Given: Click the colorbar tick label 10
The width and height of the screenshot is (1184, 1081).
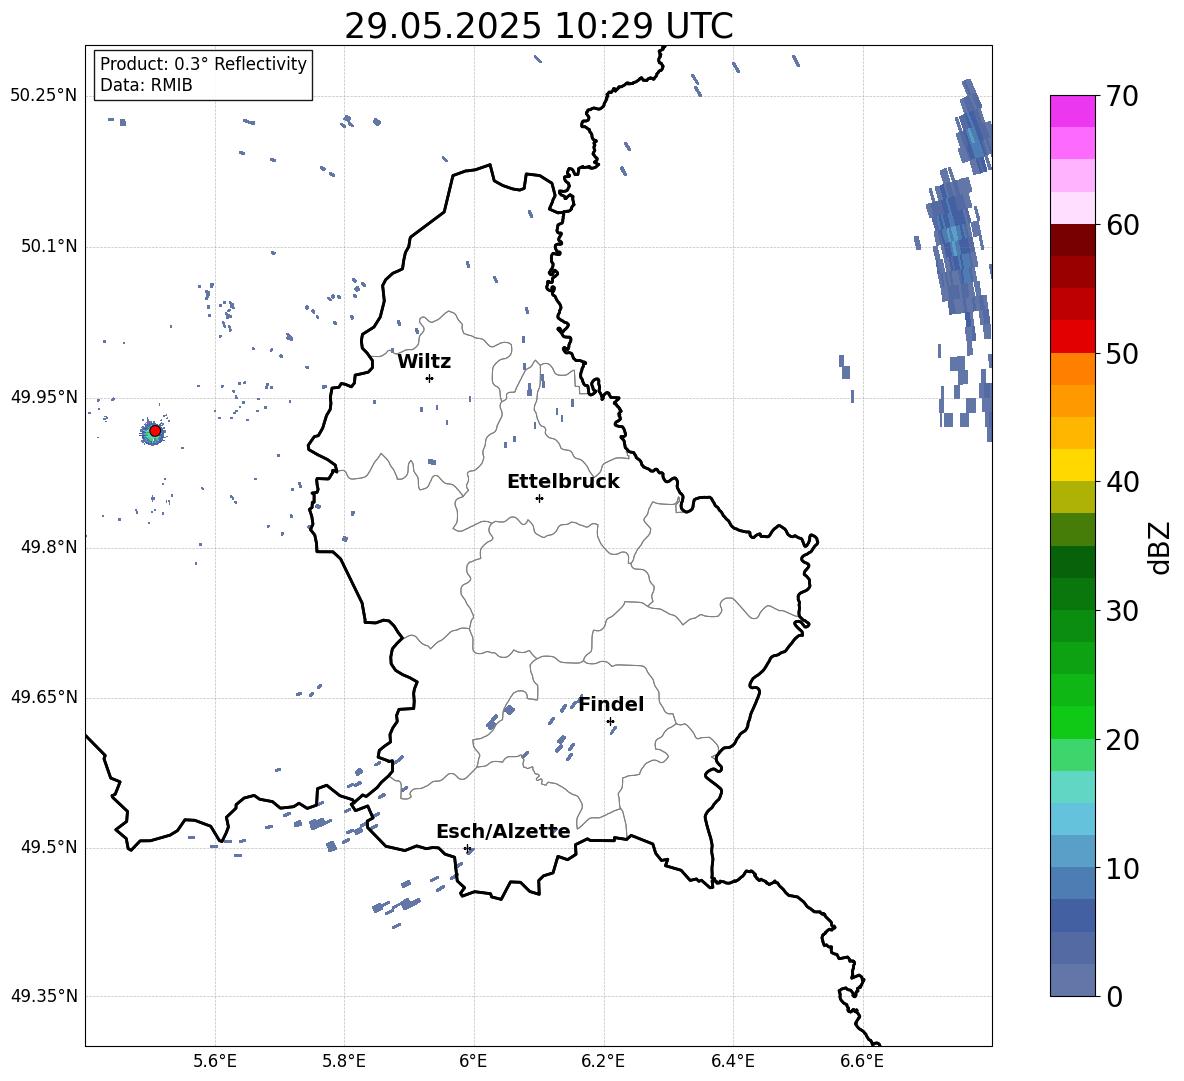Looking at the screenshot, I should click(x=1122, y=868).
